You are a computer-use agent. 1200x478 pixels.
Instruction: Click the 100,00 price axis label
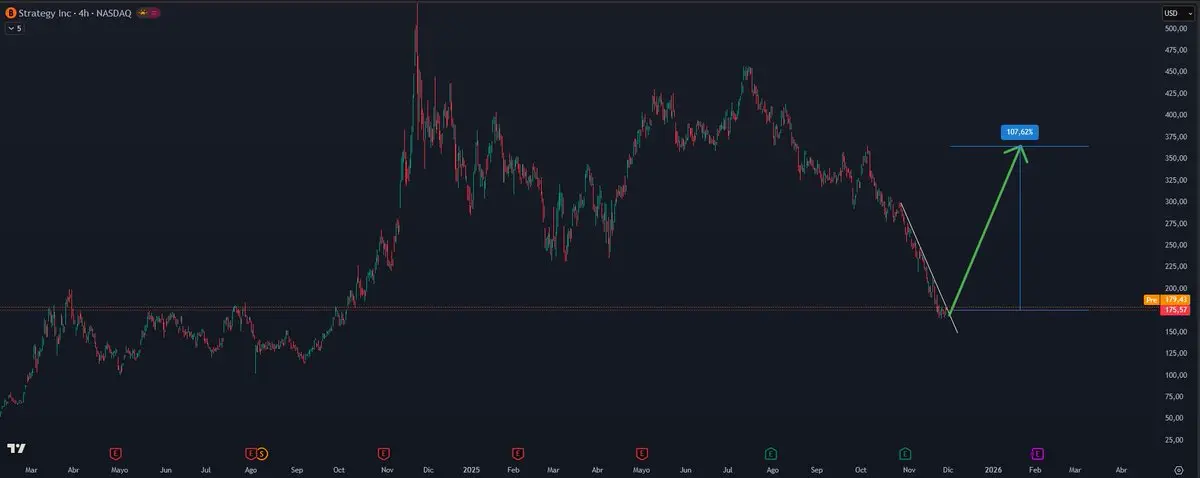click(x=1176, y=375)
